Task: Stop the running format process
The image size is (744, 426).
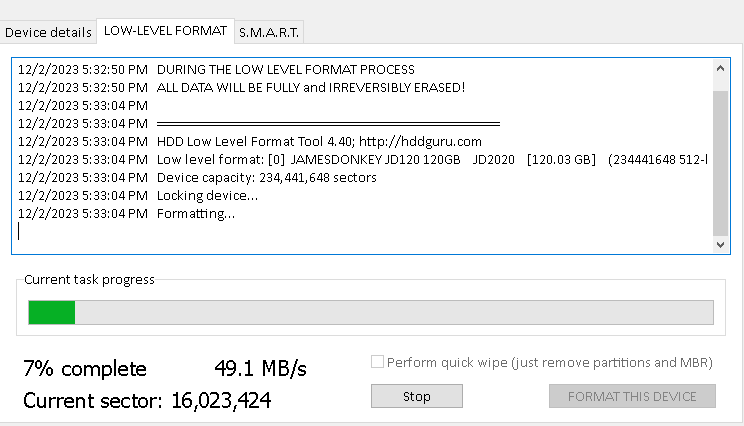Action: point(416,396)
